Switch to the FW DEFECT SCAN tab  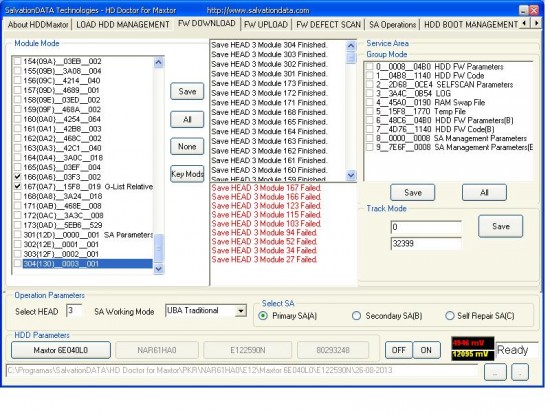(x=328, y=25)
